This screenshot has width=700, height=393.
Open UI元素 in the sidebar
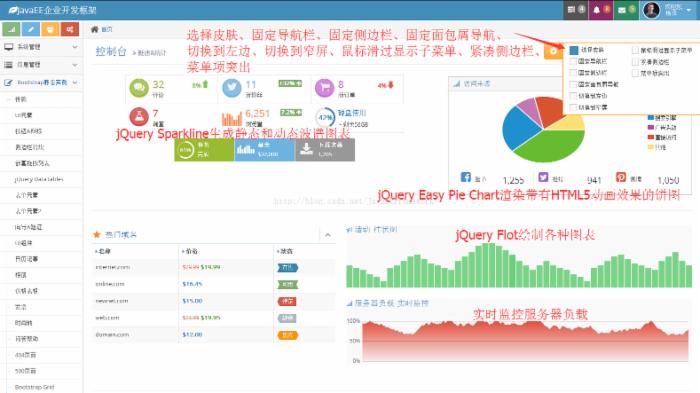coord(23,115)
